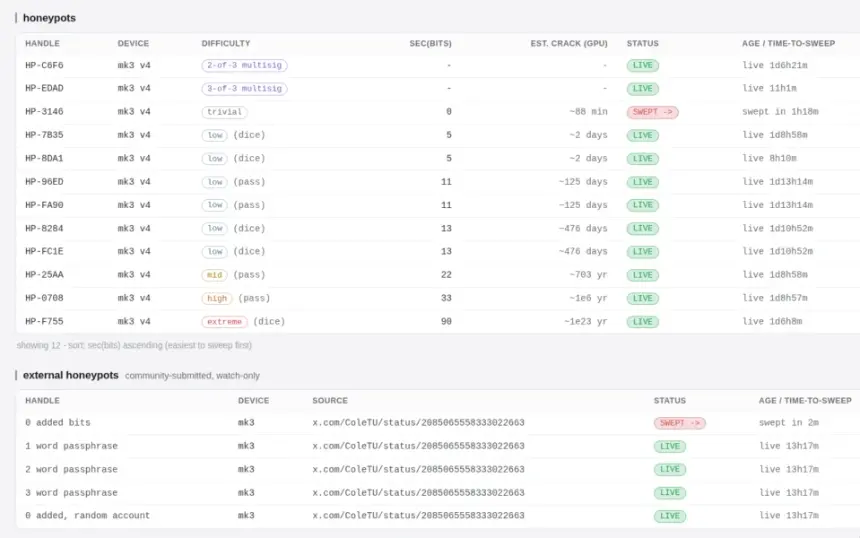
Task: Sort by DIFFICULTY column header
Action: [226, 43]
